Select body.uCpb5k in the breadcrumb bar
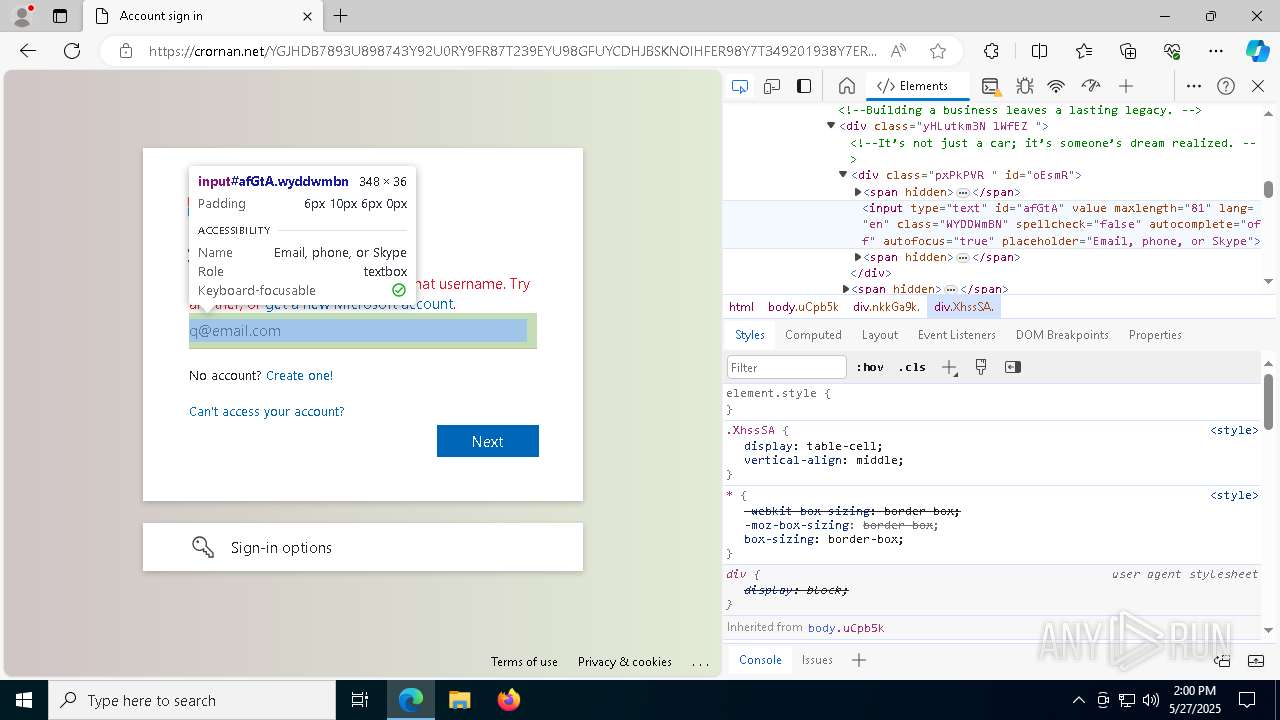This screenshot has width=1280, height=720. coord(803,307)
